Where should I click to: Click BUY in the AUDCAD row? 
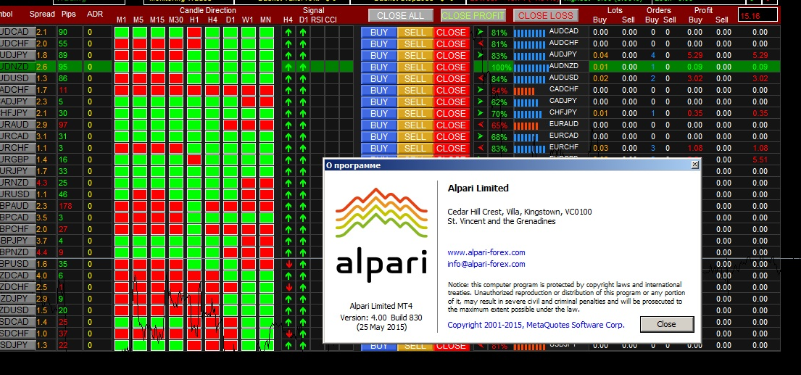379,32
